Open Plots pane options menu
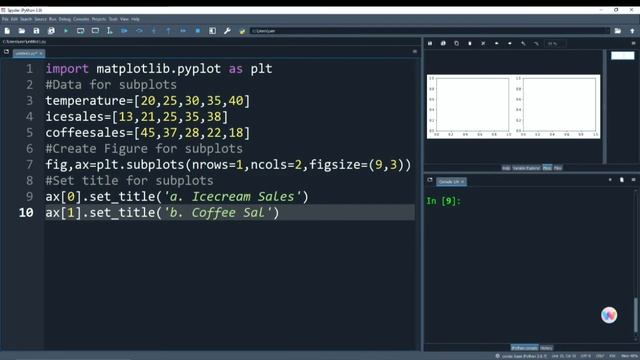Viewport: 640px width, 360px height. [633, 43]
